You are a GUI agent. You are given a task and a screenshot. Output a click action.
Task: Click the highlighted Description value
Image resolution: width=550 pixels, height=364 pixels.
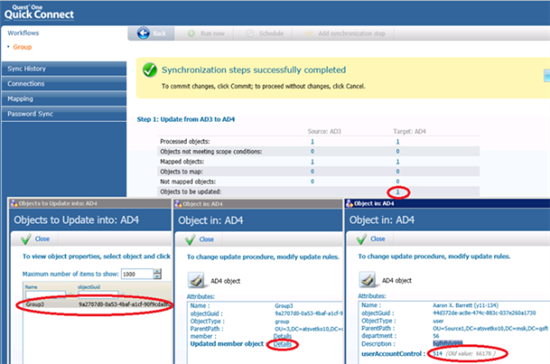coord(448,343)
